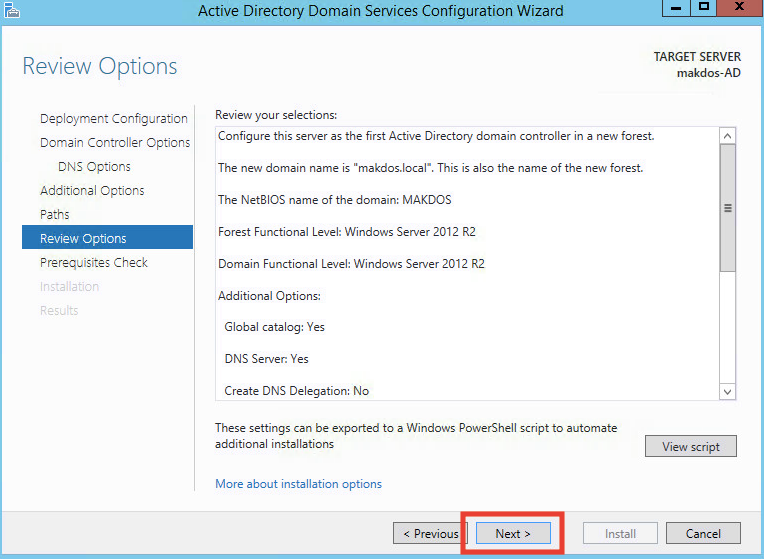This screenshot has width=764, height=559.
Task: Click the 'Configure this server as the first' line
Action: (436, 136)
